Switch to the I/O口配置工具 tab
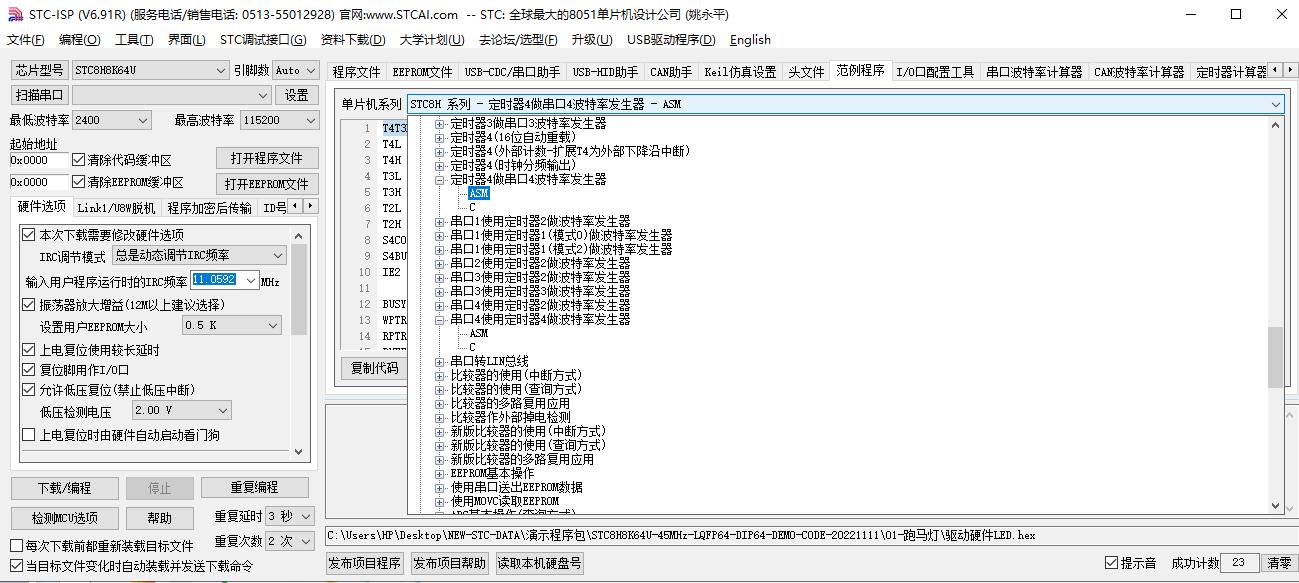 [935, 72]
